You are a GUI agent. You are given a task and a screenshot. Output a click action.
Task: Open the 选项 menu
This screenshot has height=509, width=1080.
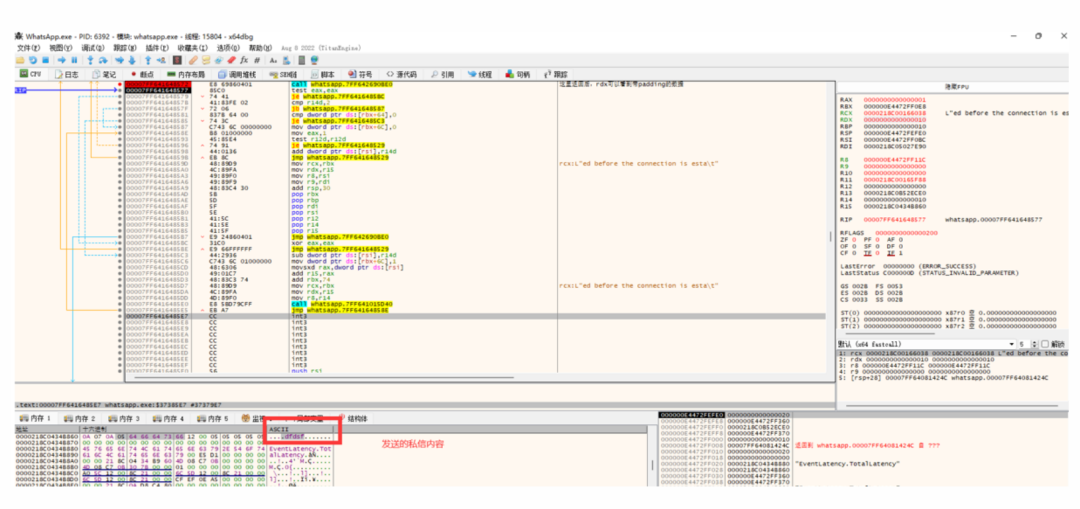click(x=229, y=48)
